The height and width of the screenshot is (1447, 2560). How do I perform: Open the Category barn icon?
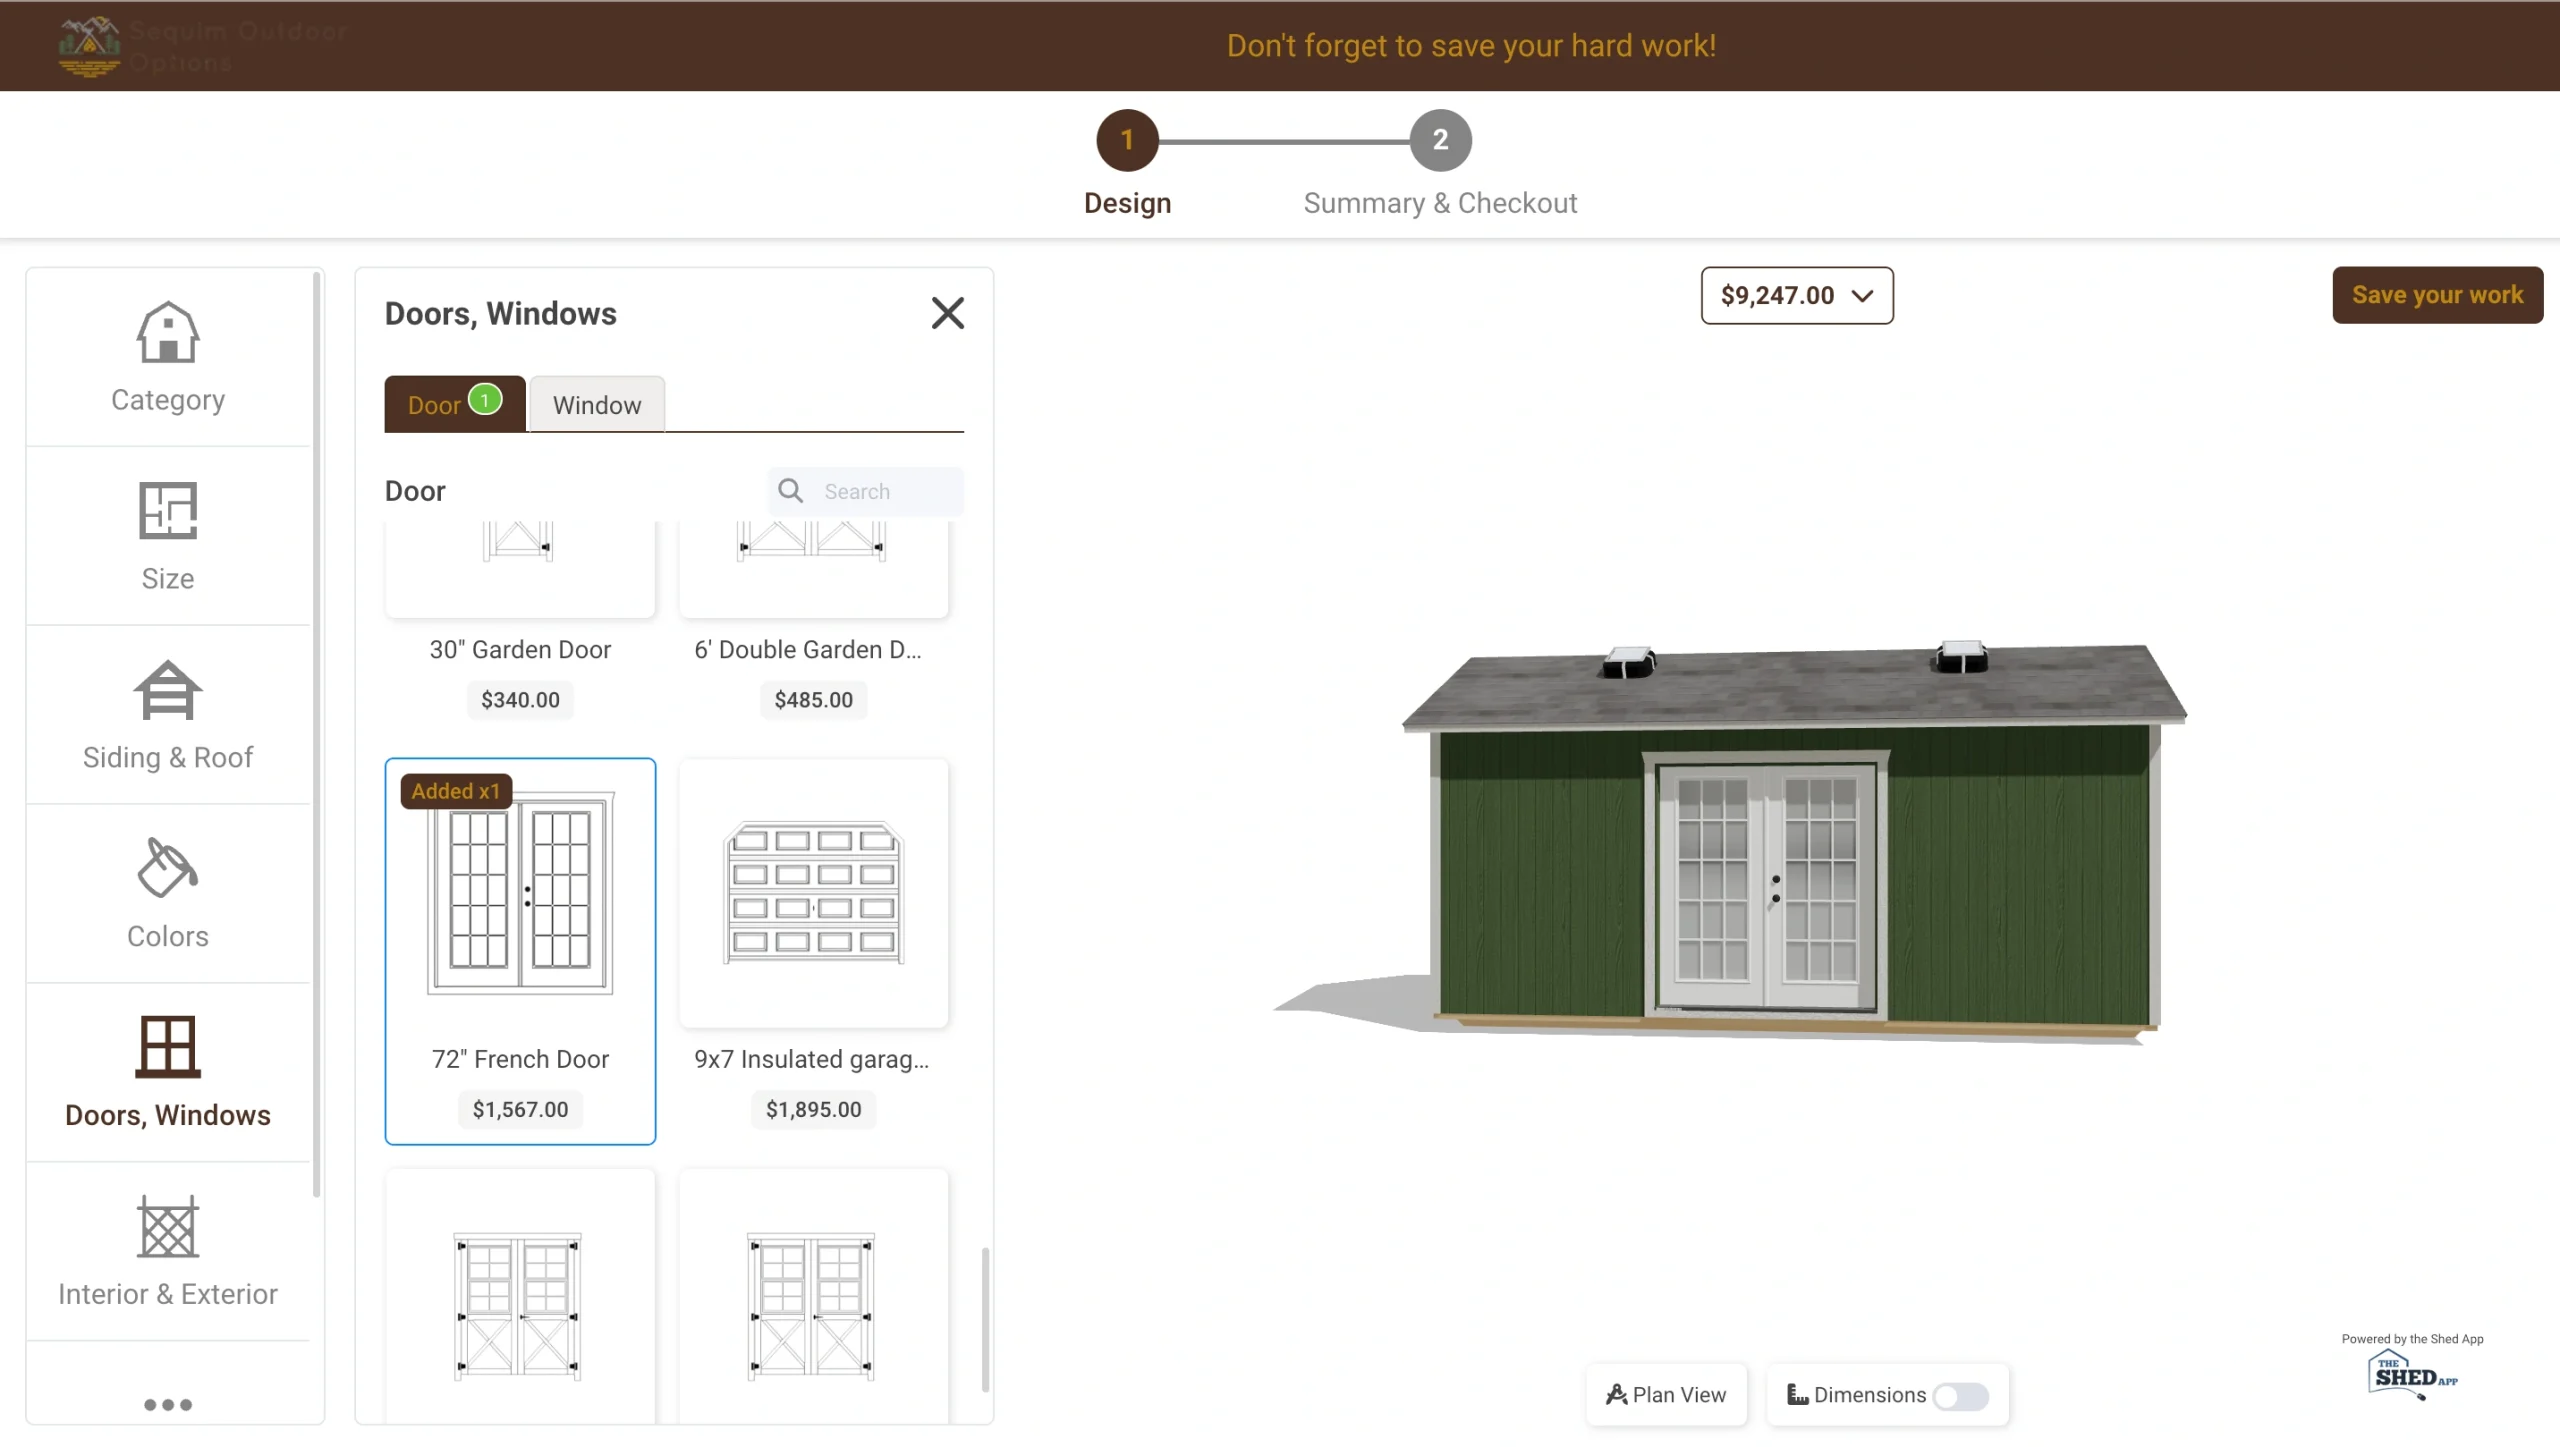(167, 333)
